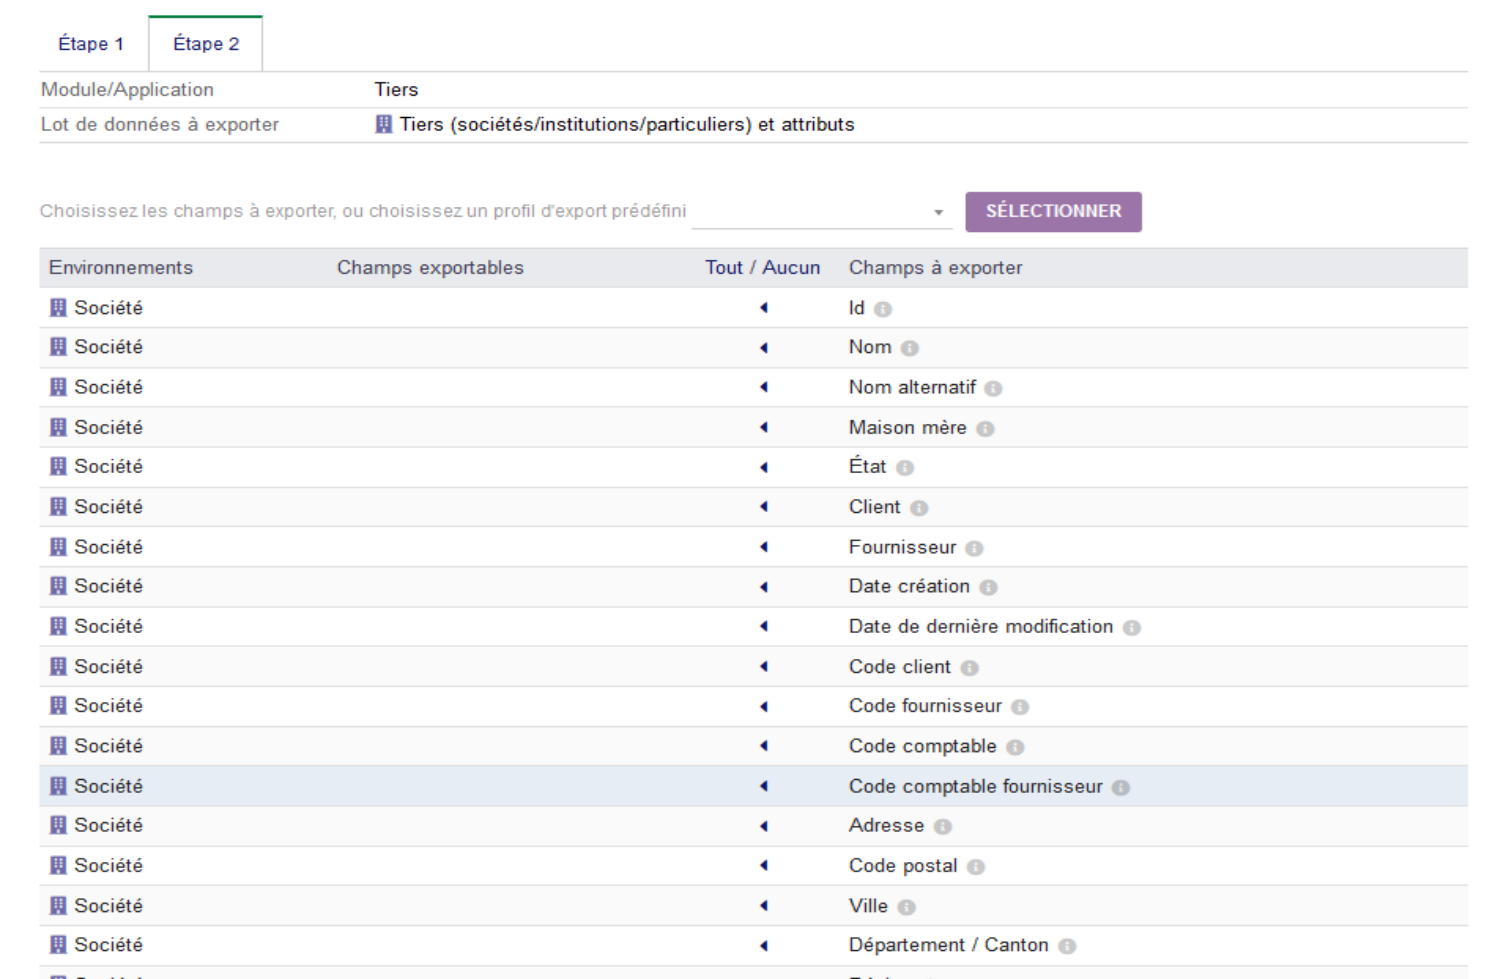1487x979 pixels.
Task: Remove Date création field using its arrow
Action: (x=764, y=587)
